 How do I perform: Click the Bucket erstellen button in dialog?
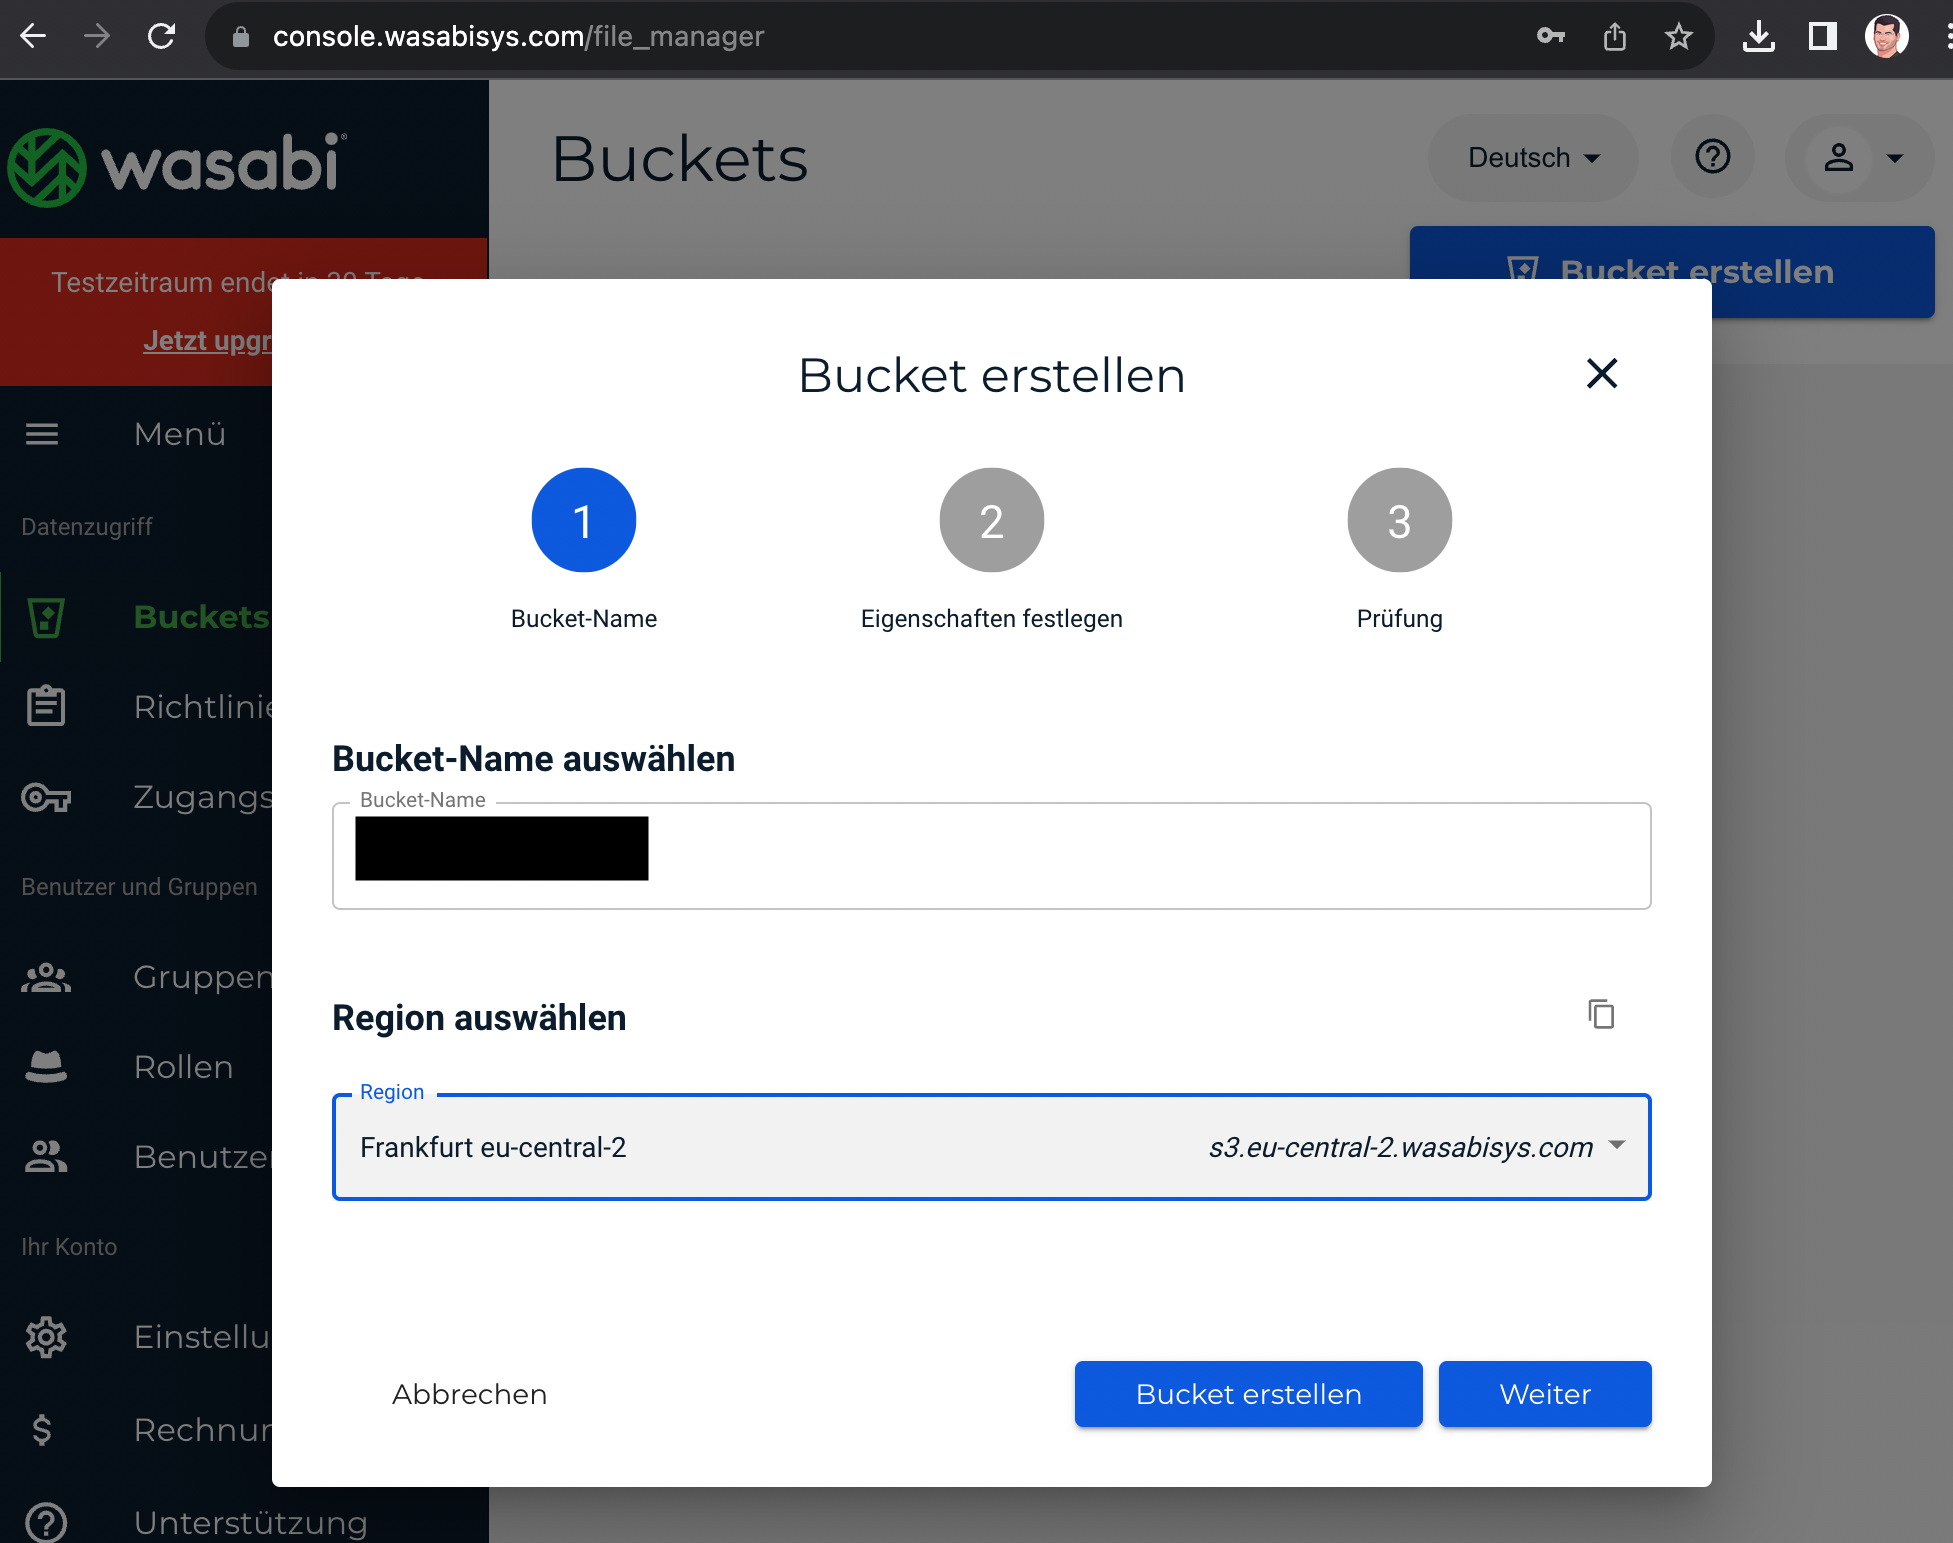(x=1249, y=1394)
